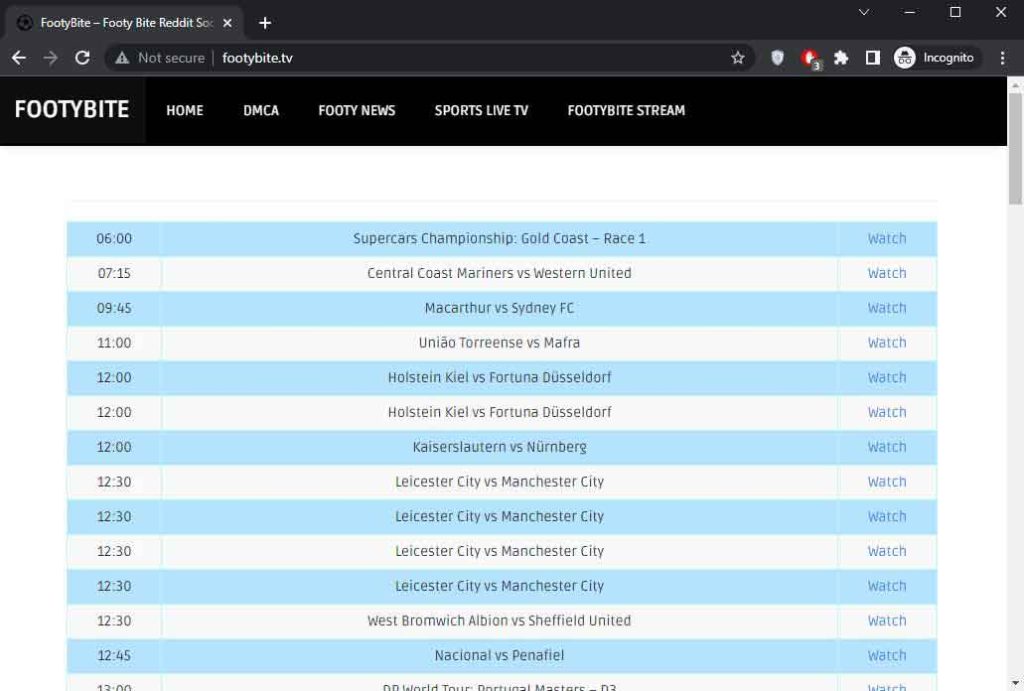Watch Supercars Championship Gold Coast Race 1
The width and height of the screenshot is (1024, 691).
(887, 238)
